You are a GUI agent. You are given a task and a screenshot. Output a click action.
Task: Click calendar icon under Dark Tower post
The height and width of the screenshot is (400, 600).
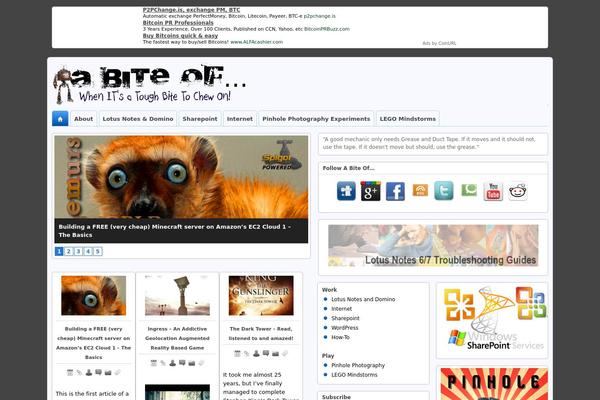(x=238, y=353)
